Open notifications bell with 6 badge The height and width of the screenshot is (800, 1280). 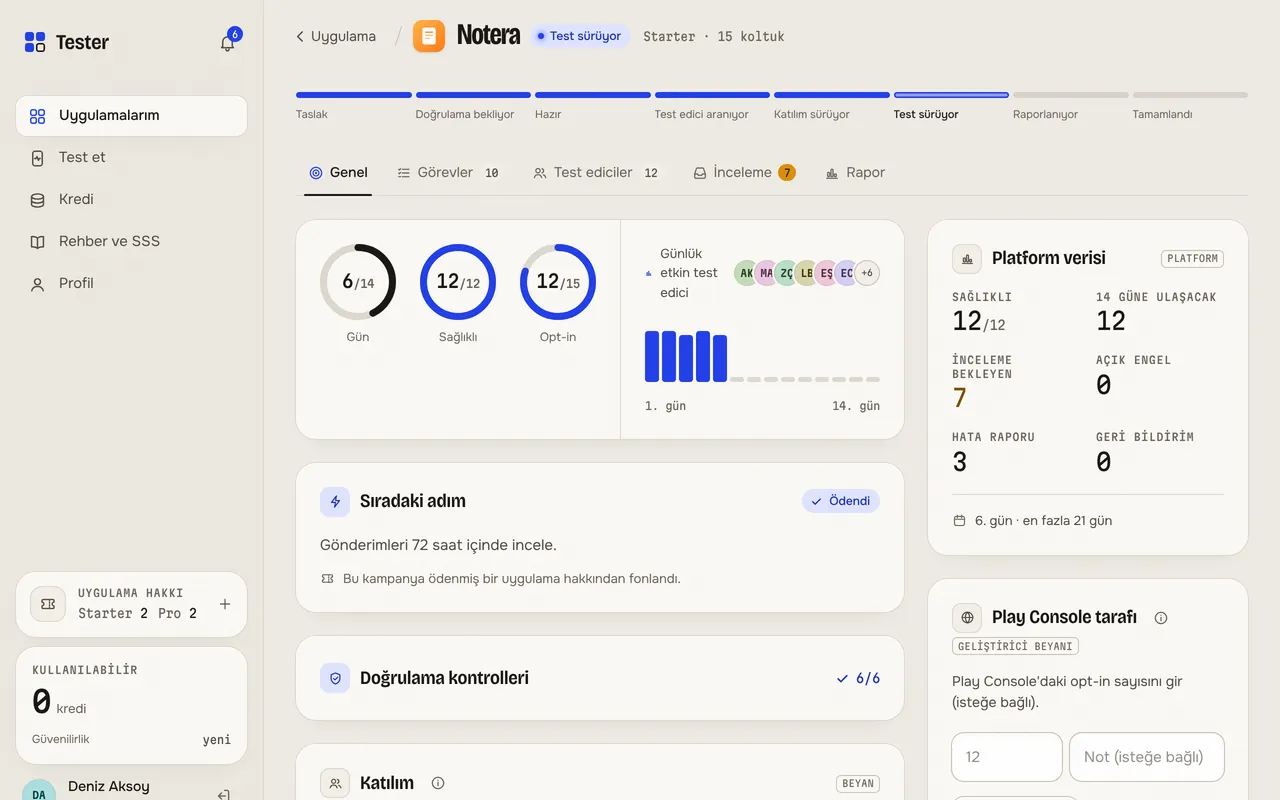[x=228, y=43]
